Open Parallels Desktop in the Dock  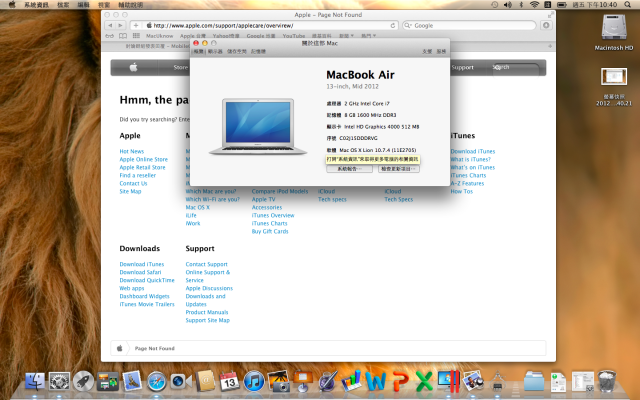[x=449, y=382]
